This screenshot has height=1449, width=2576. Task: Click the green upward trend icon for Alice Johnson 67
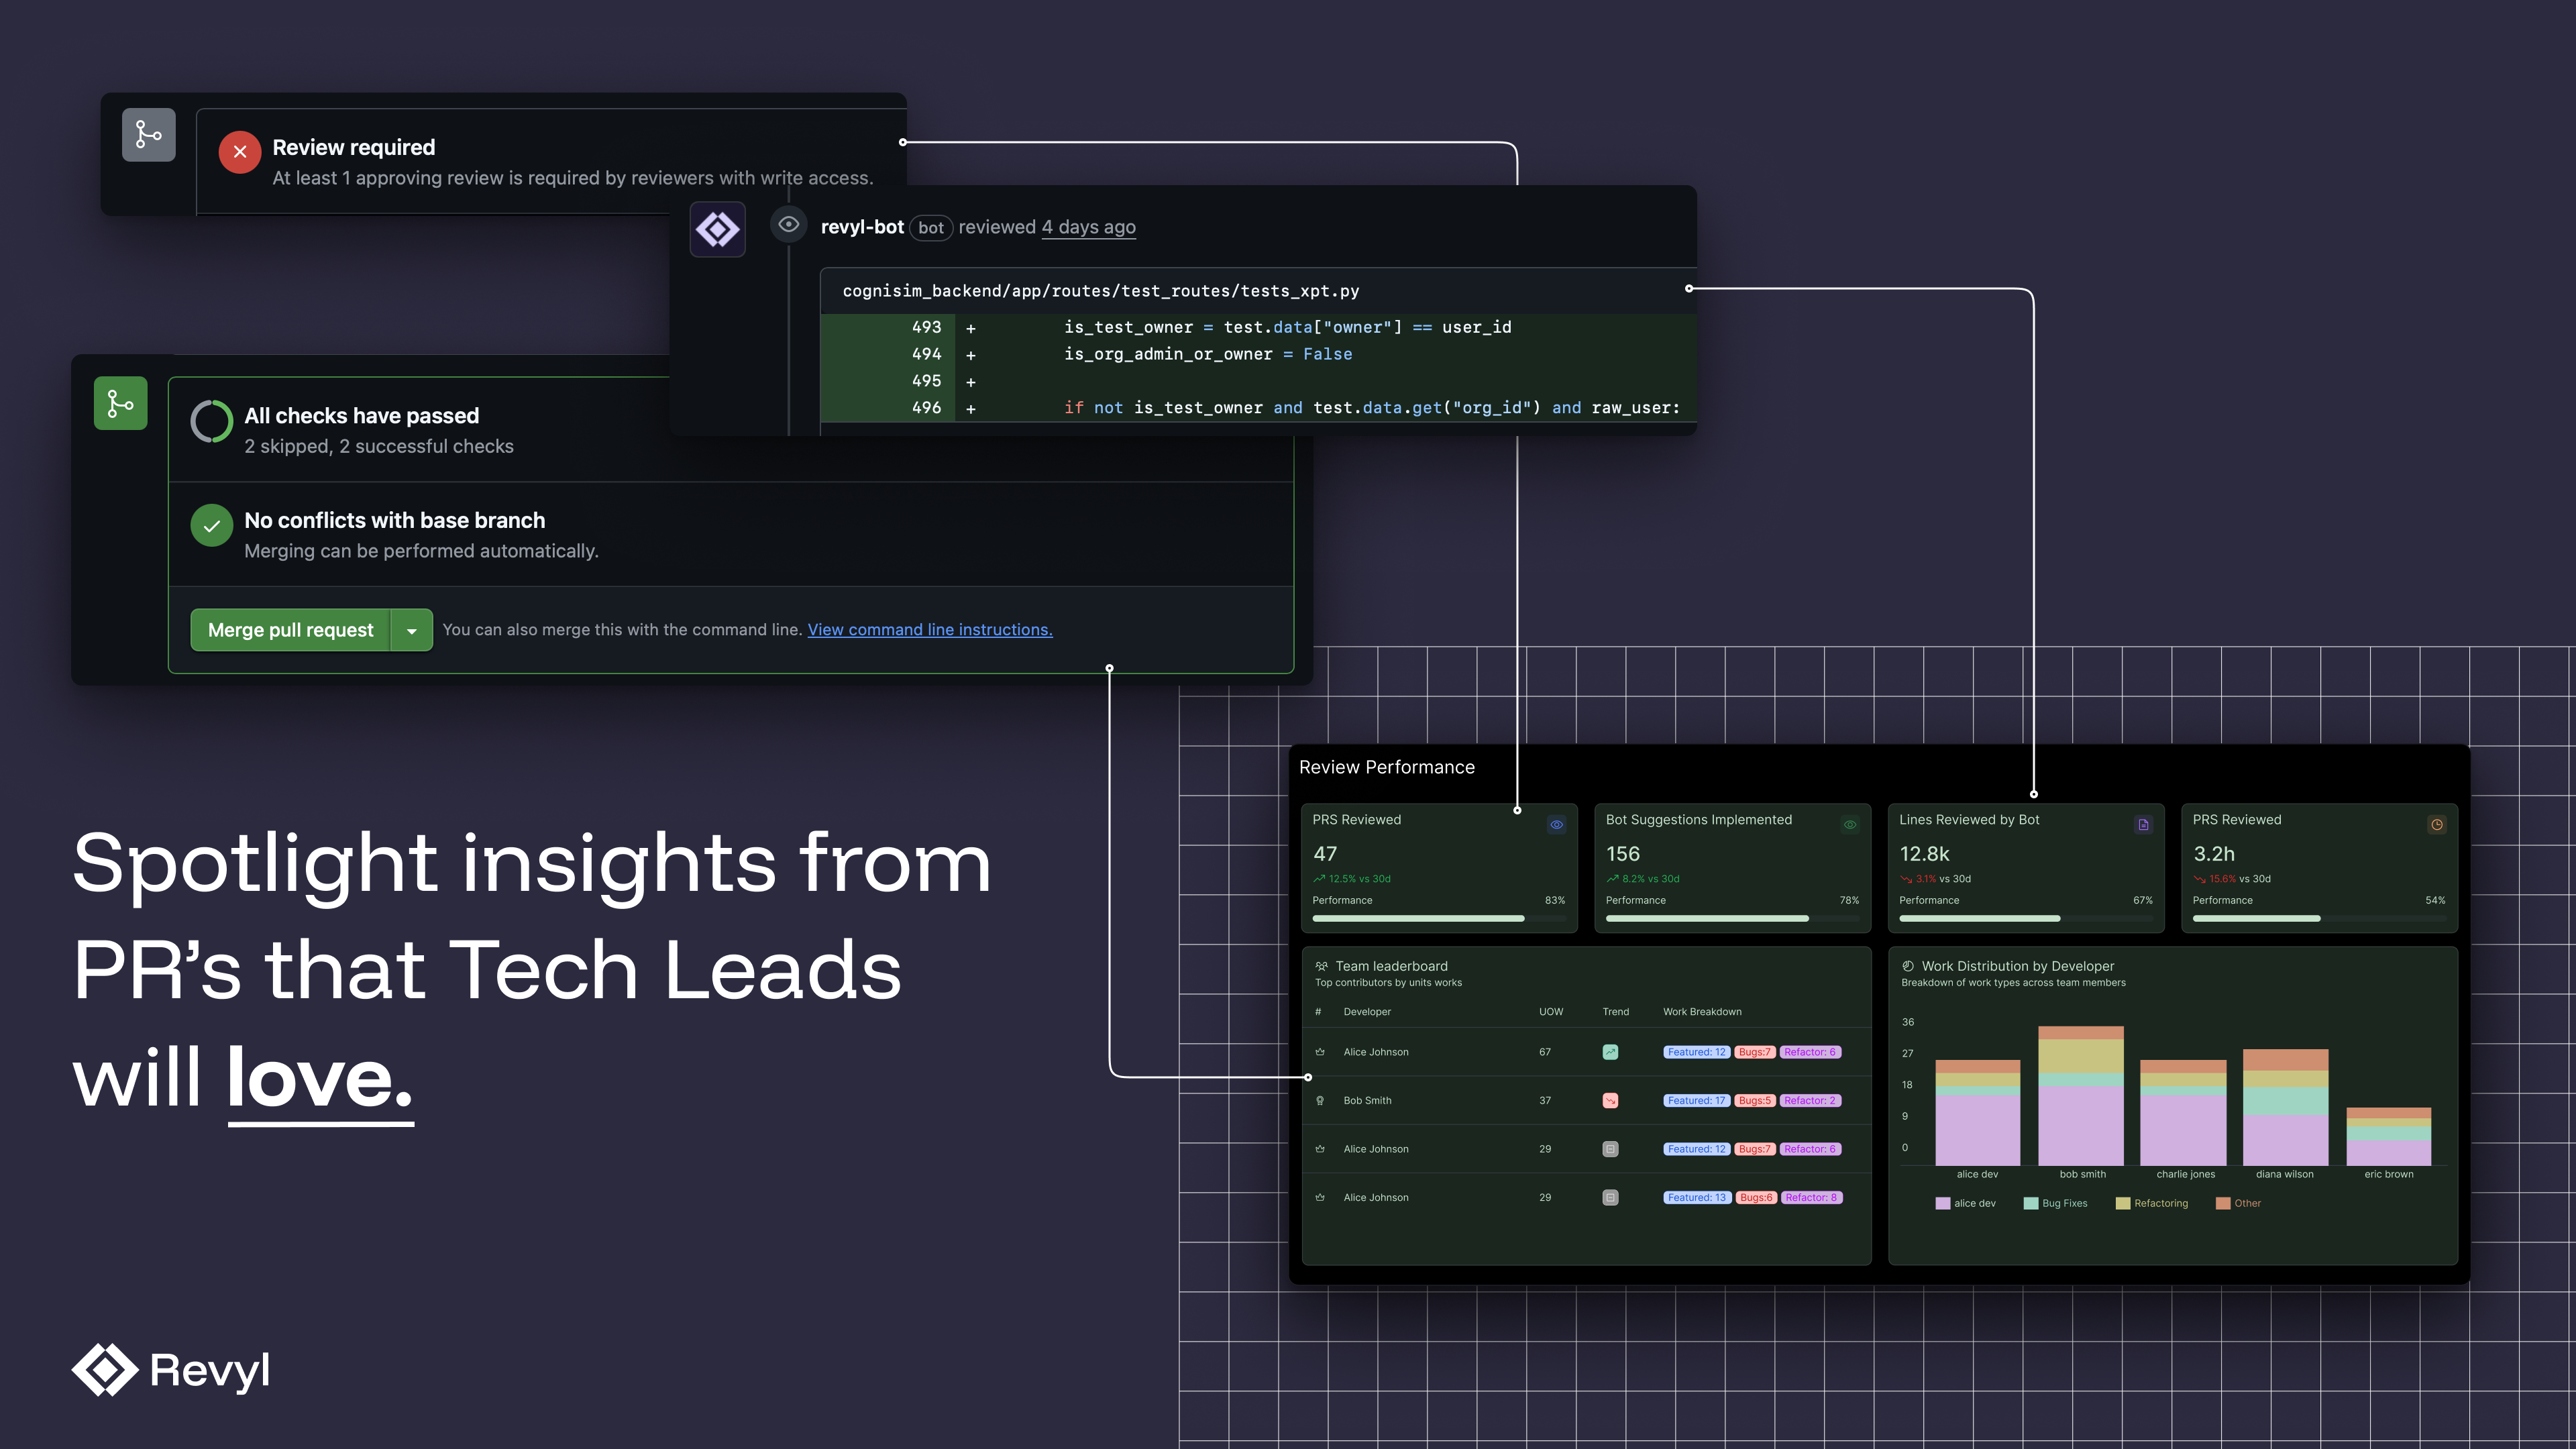(x=1610, y=1052)
